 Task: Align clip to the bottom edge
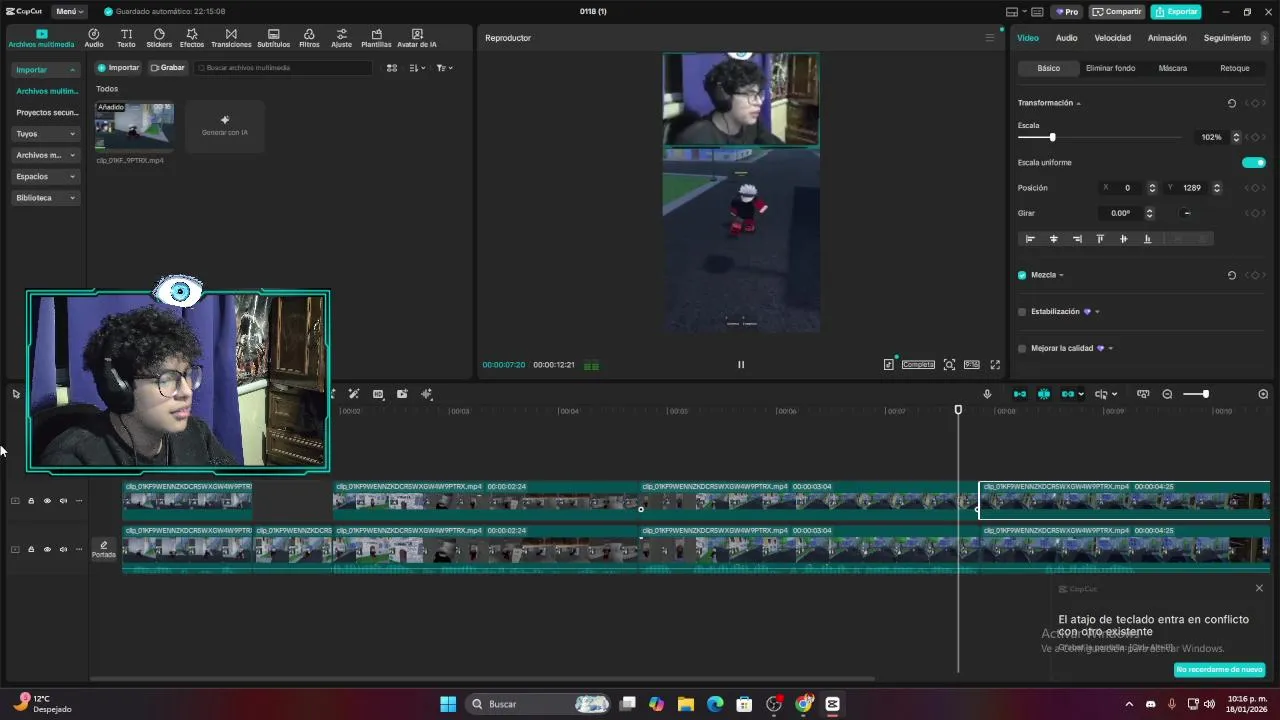(1147, 239)
